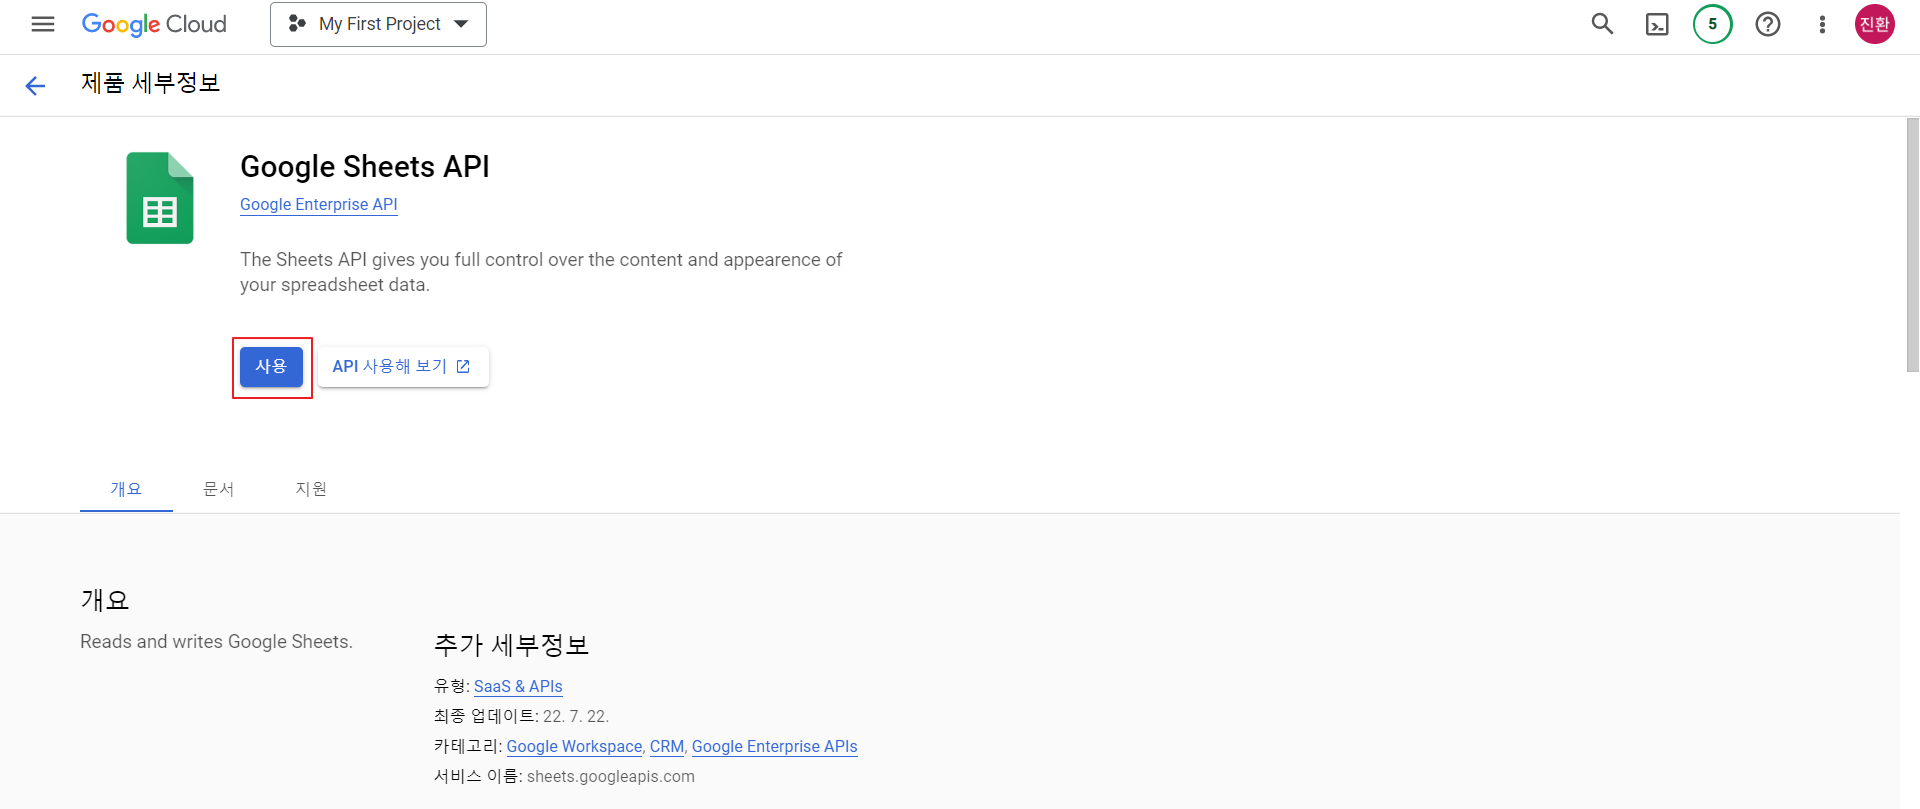Click the vertical page scrollbar
The image size is (1920, 809).
click(x=1912, y=245)
